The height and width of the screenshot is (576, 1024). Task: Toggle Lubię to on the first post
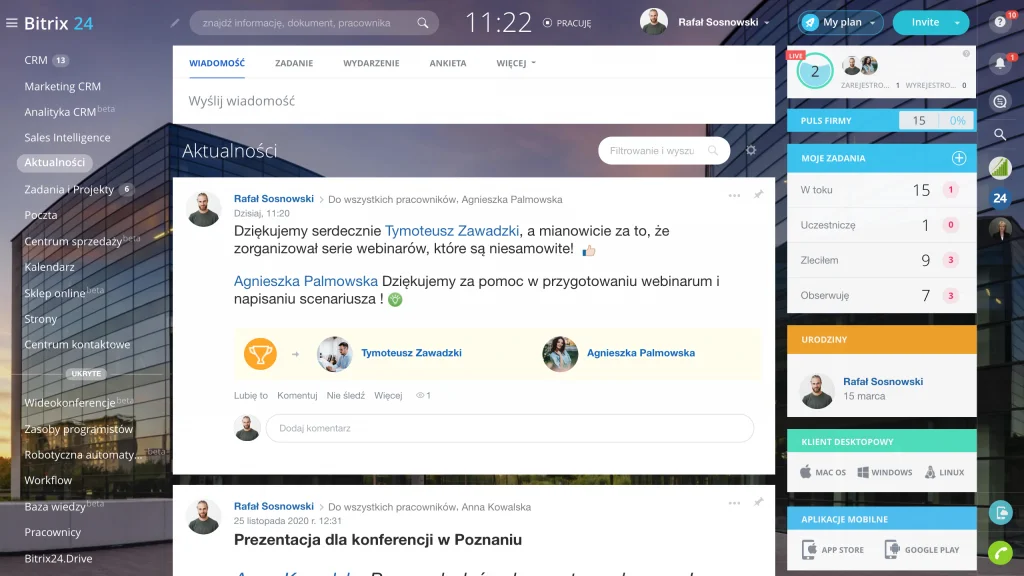[x=250, y=396]
